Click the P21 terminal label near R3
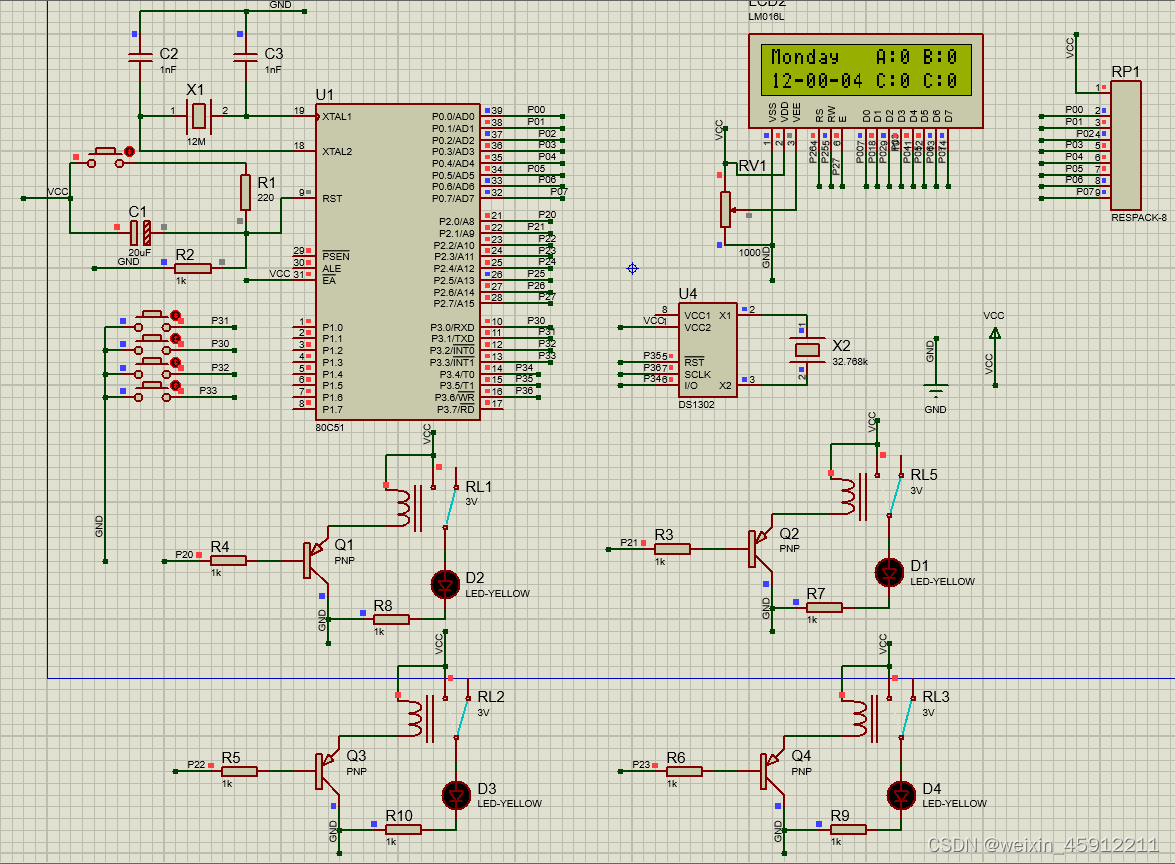 coord(629,543)
